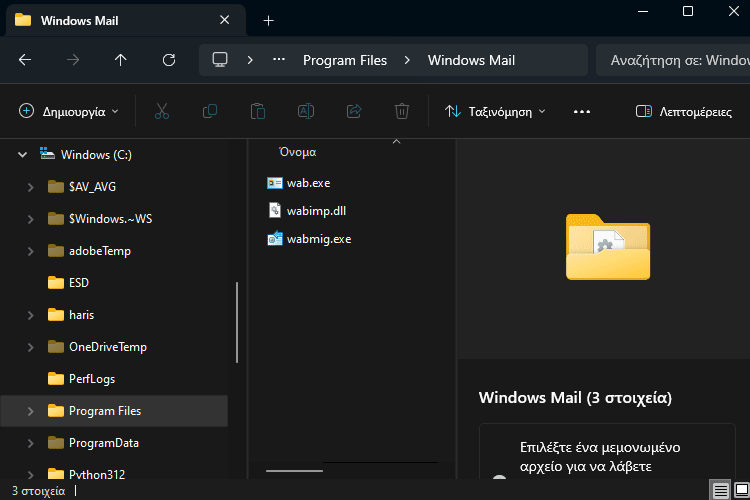Image resolution: width=750 pixels, height=500 pixels.
Task: Navigate to Program Files in breadcrumb
Action: click(x=345, y=60)
